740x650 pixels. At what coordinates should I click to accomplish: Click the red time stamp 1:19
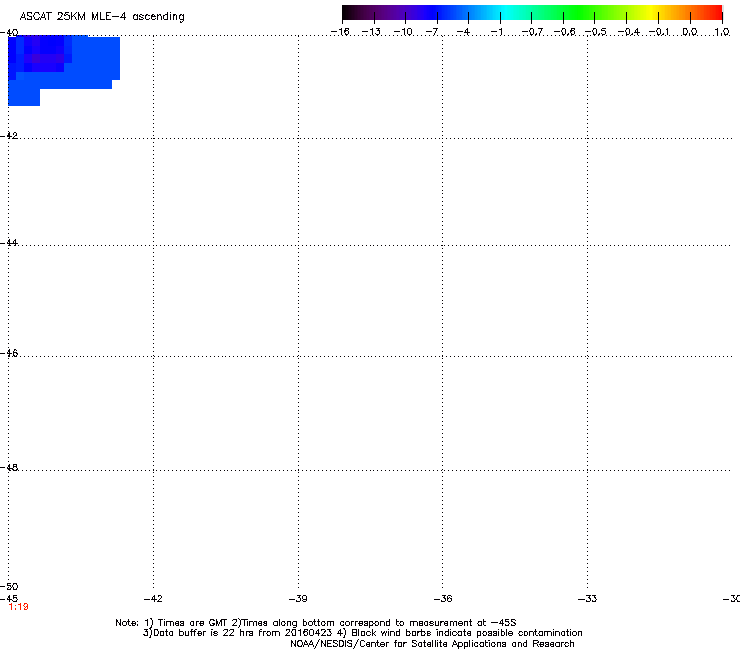coord(18,607)
